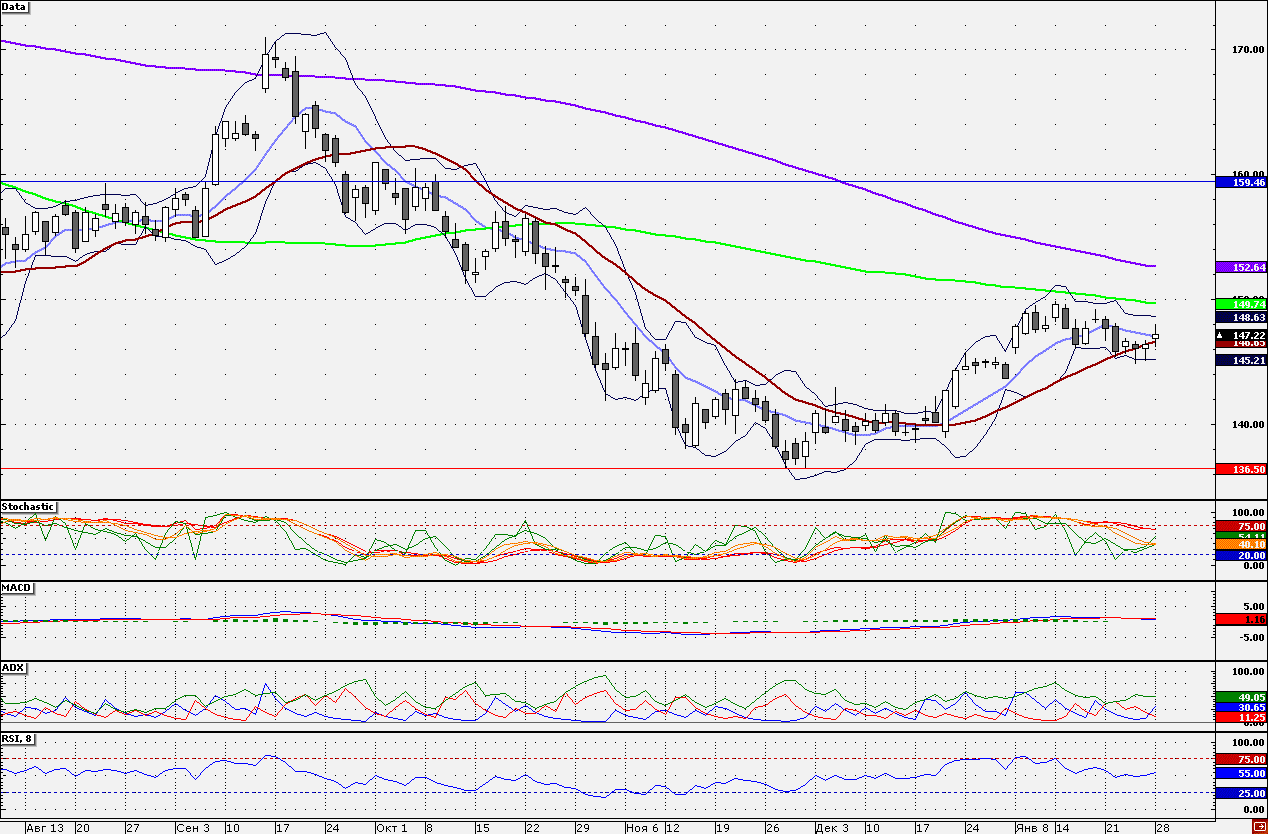The height and width of the screenshot is (834, 1268).
Task: Click the "Авг 13" date label
Action: (45, 828)
